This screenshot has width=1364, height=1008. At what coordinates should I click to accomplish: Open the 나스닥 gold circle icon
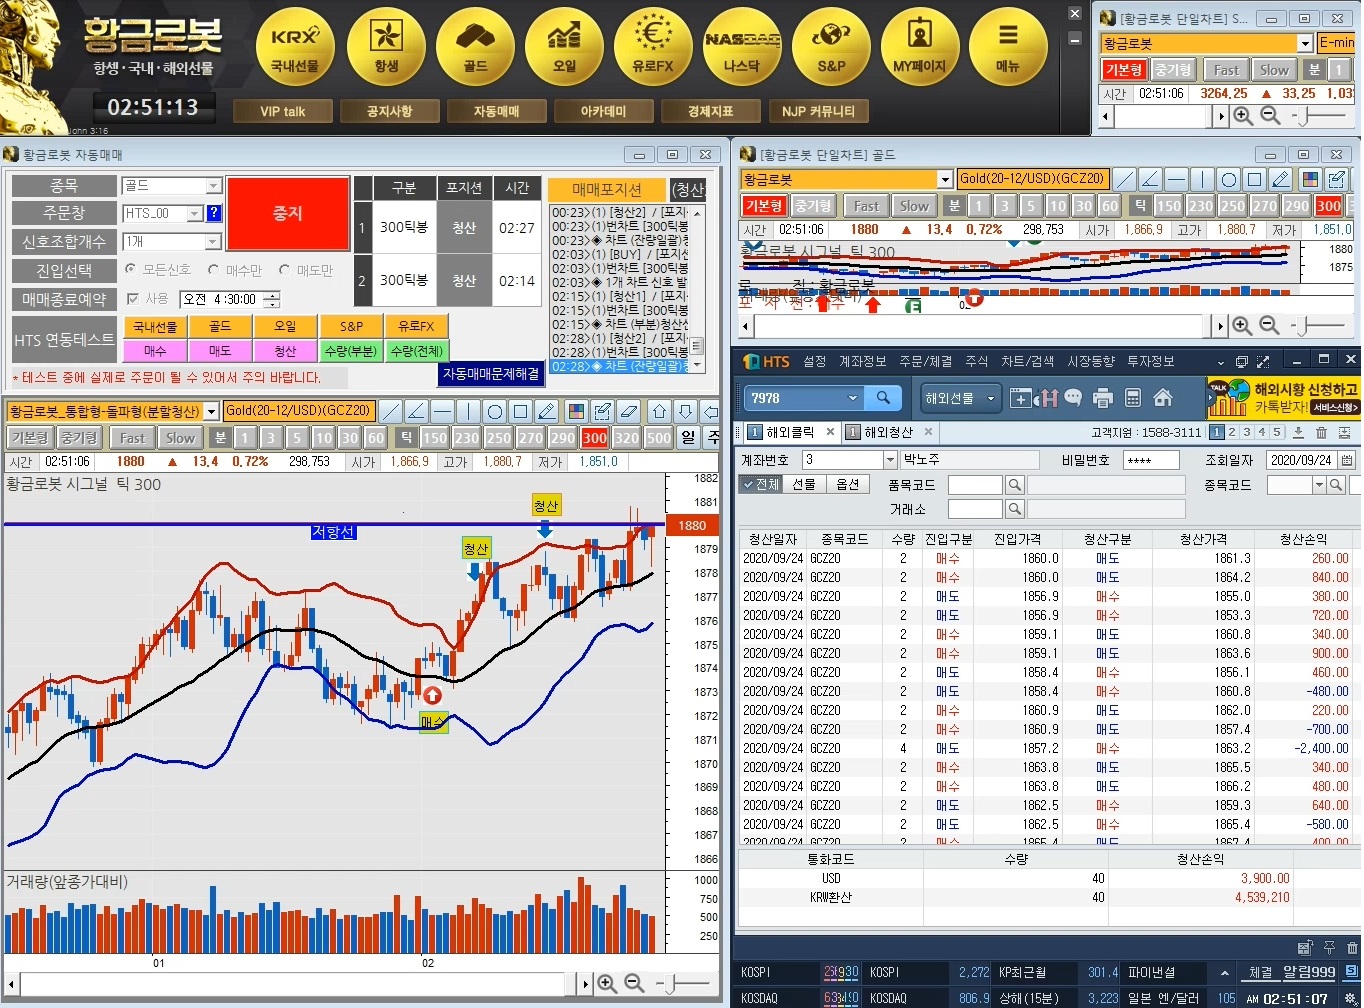click(742, 47)
